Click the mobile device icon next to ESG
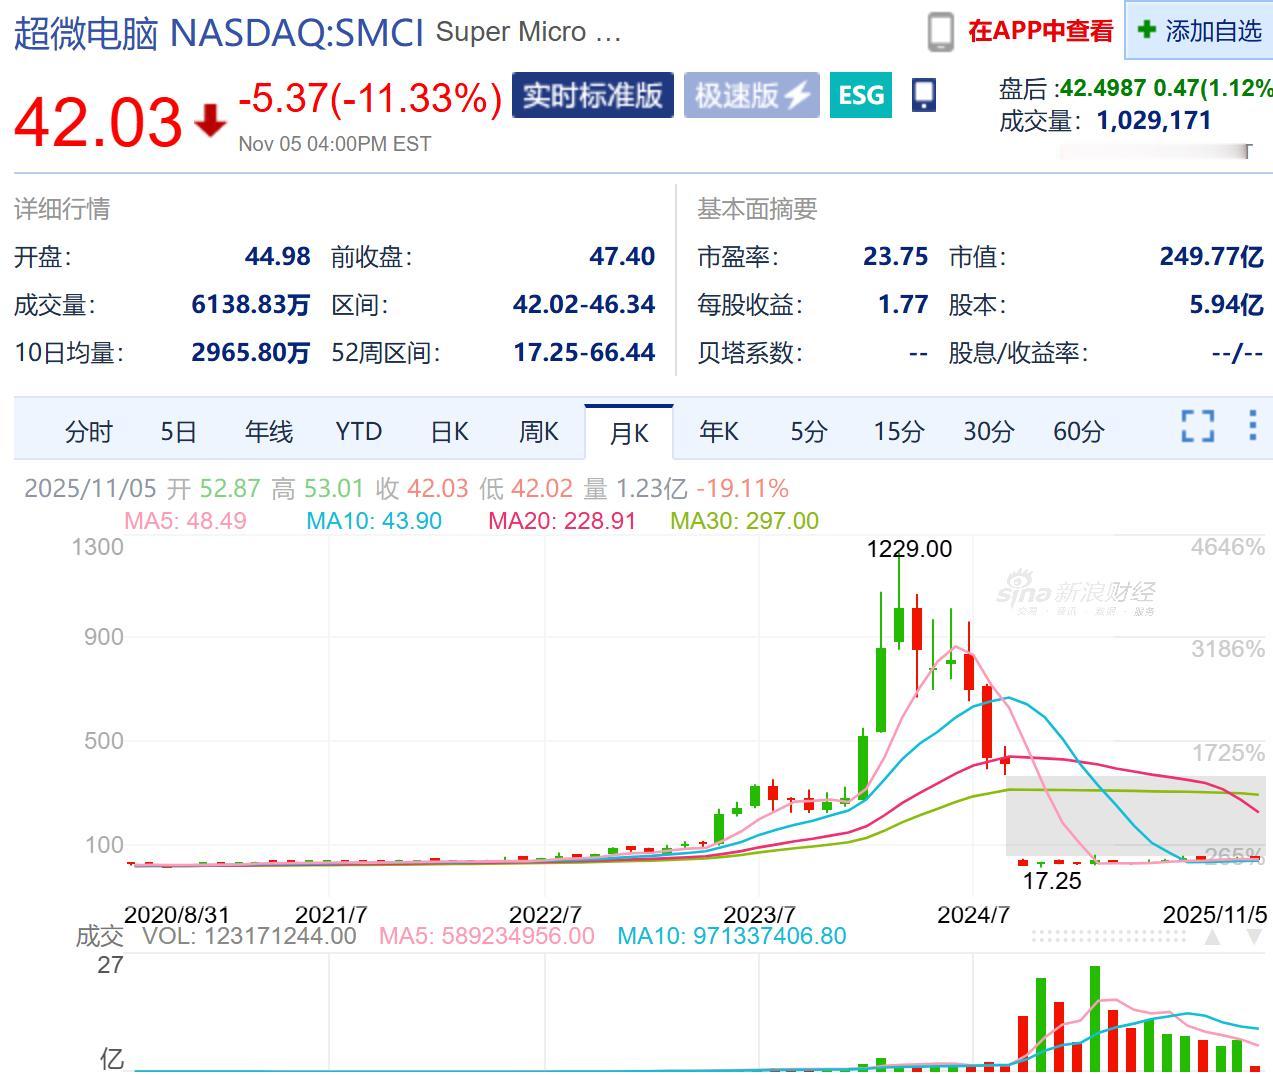Screen dimensions: 1273x1075 tap(923, 94)
